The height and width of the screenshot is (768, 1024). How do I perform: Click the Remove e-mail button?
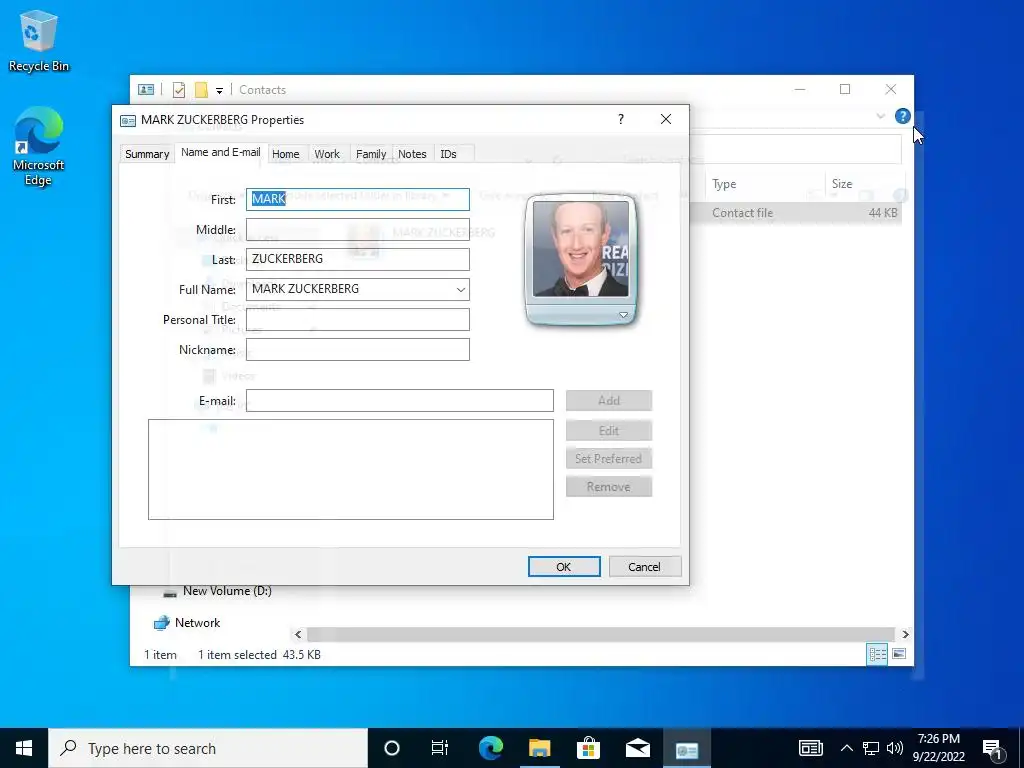tap(609, 487)
